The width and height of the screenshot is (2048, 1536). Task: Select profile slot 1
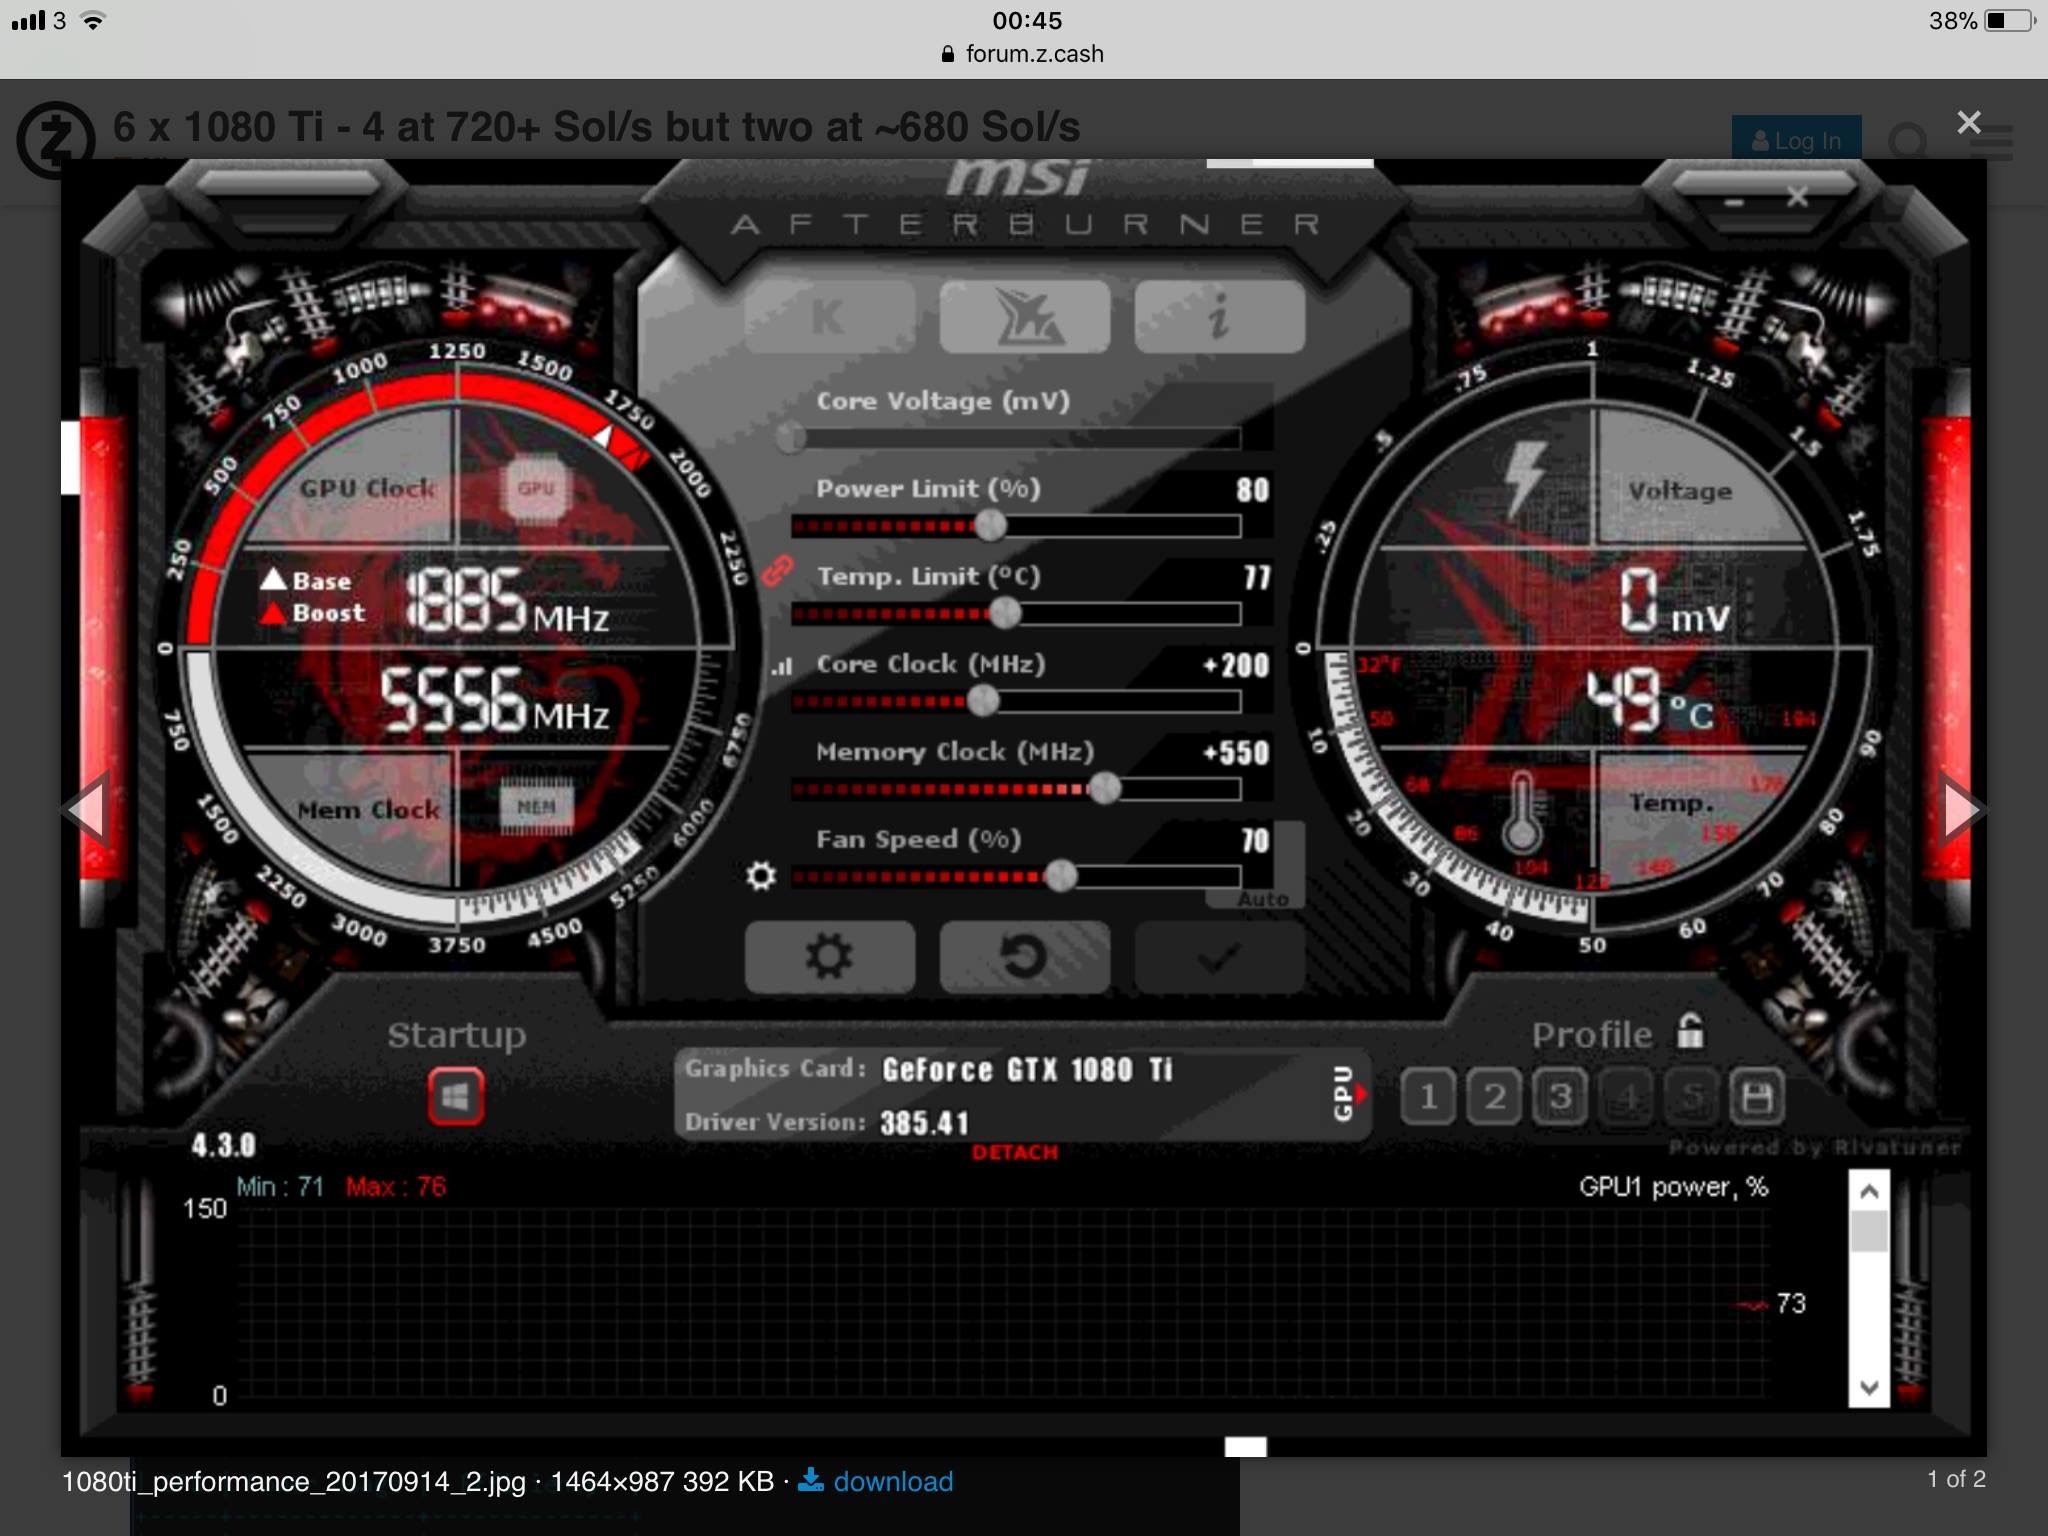tap(1428, 1097)
